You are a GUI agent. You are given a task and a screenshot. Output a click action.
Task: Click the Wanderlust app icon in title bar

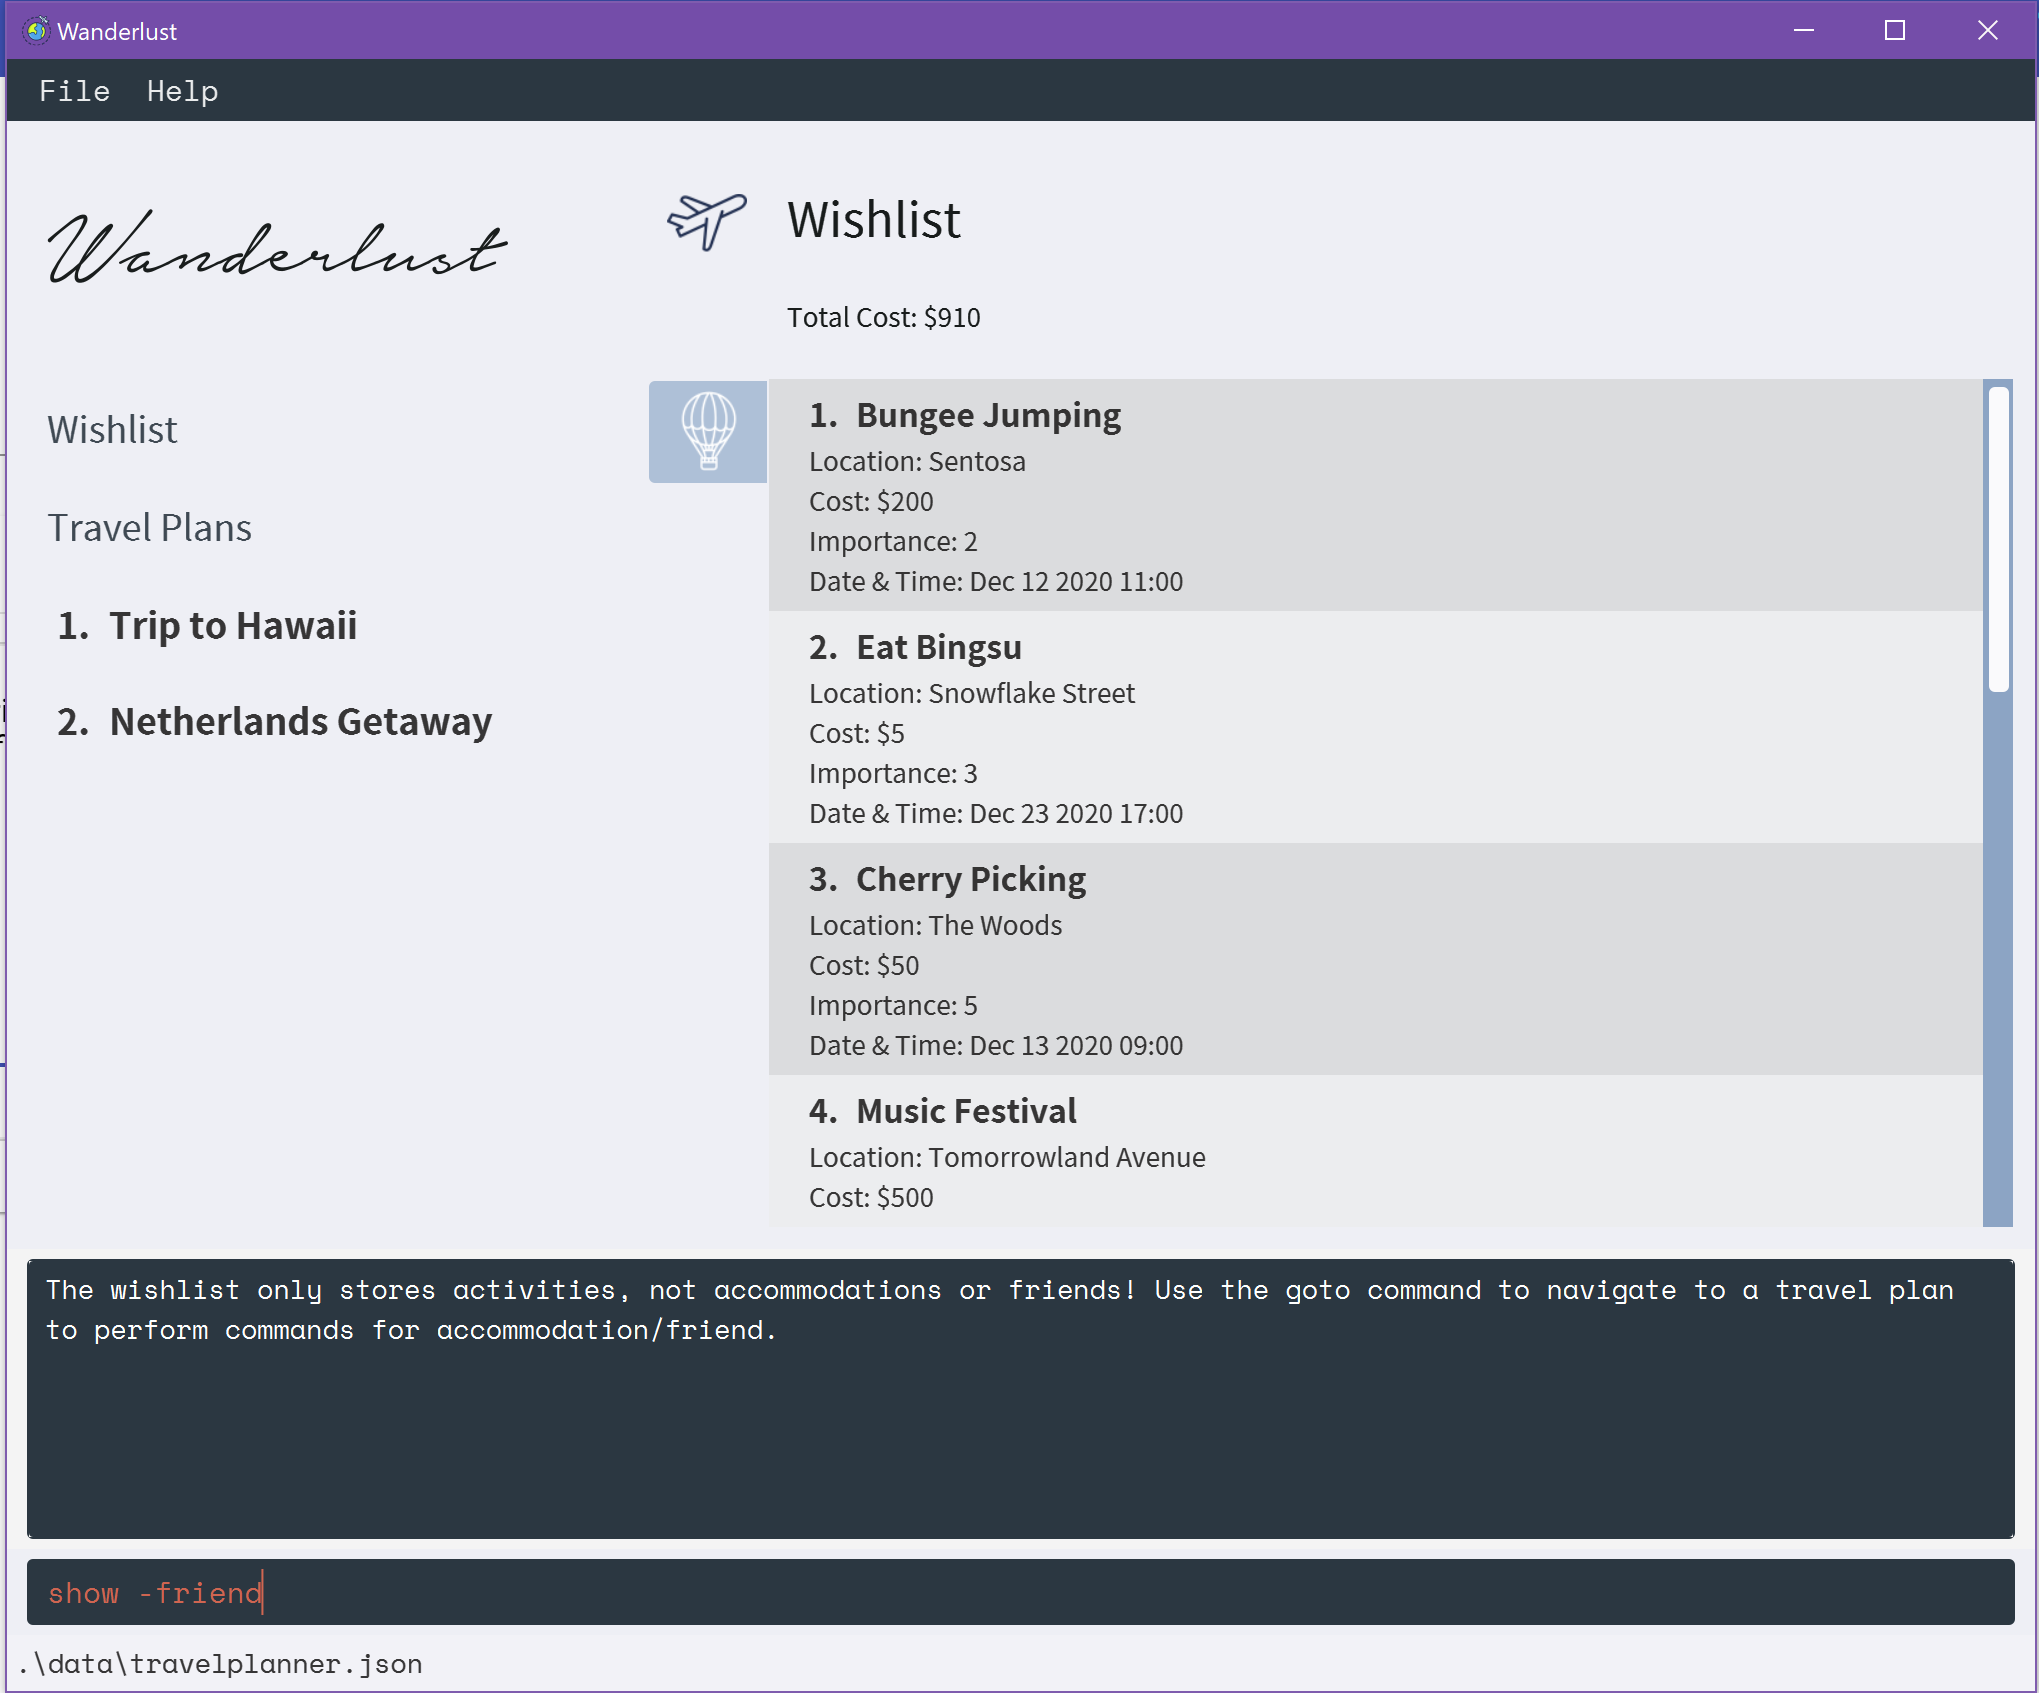tap(36, 31)
